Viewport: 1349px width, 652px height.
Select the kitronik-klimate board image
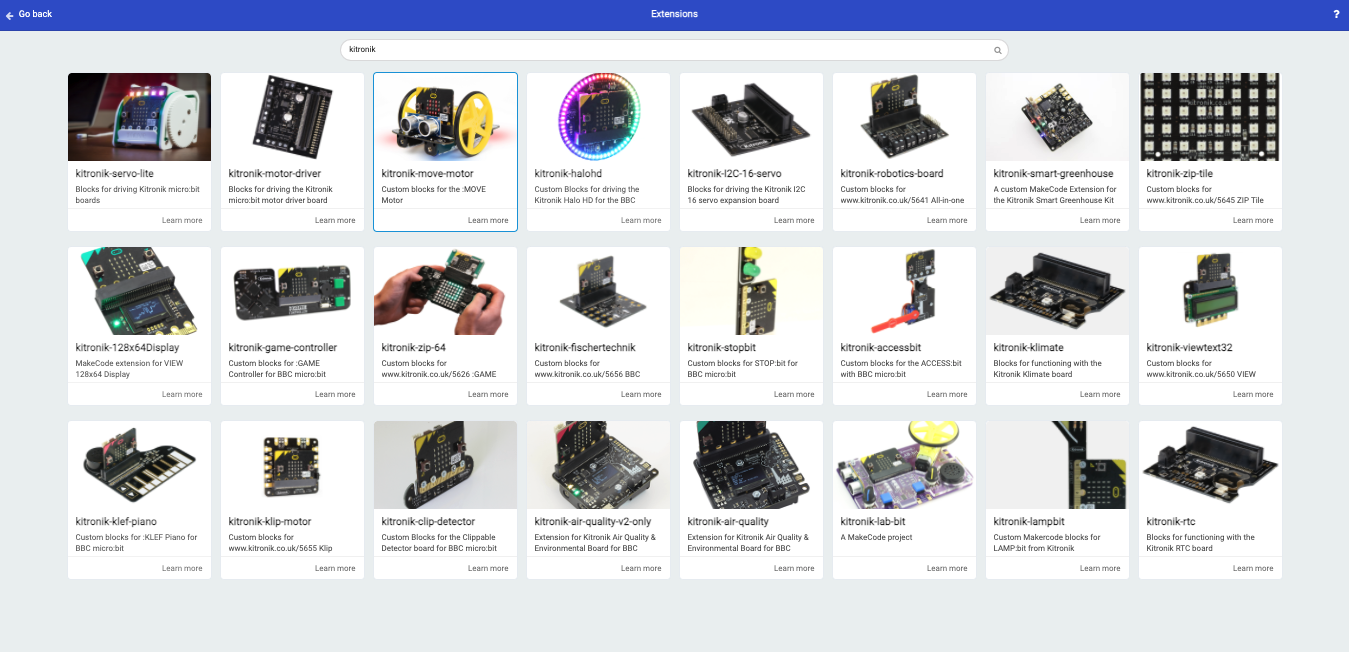tap(1058, 291)
